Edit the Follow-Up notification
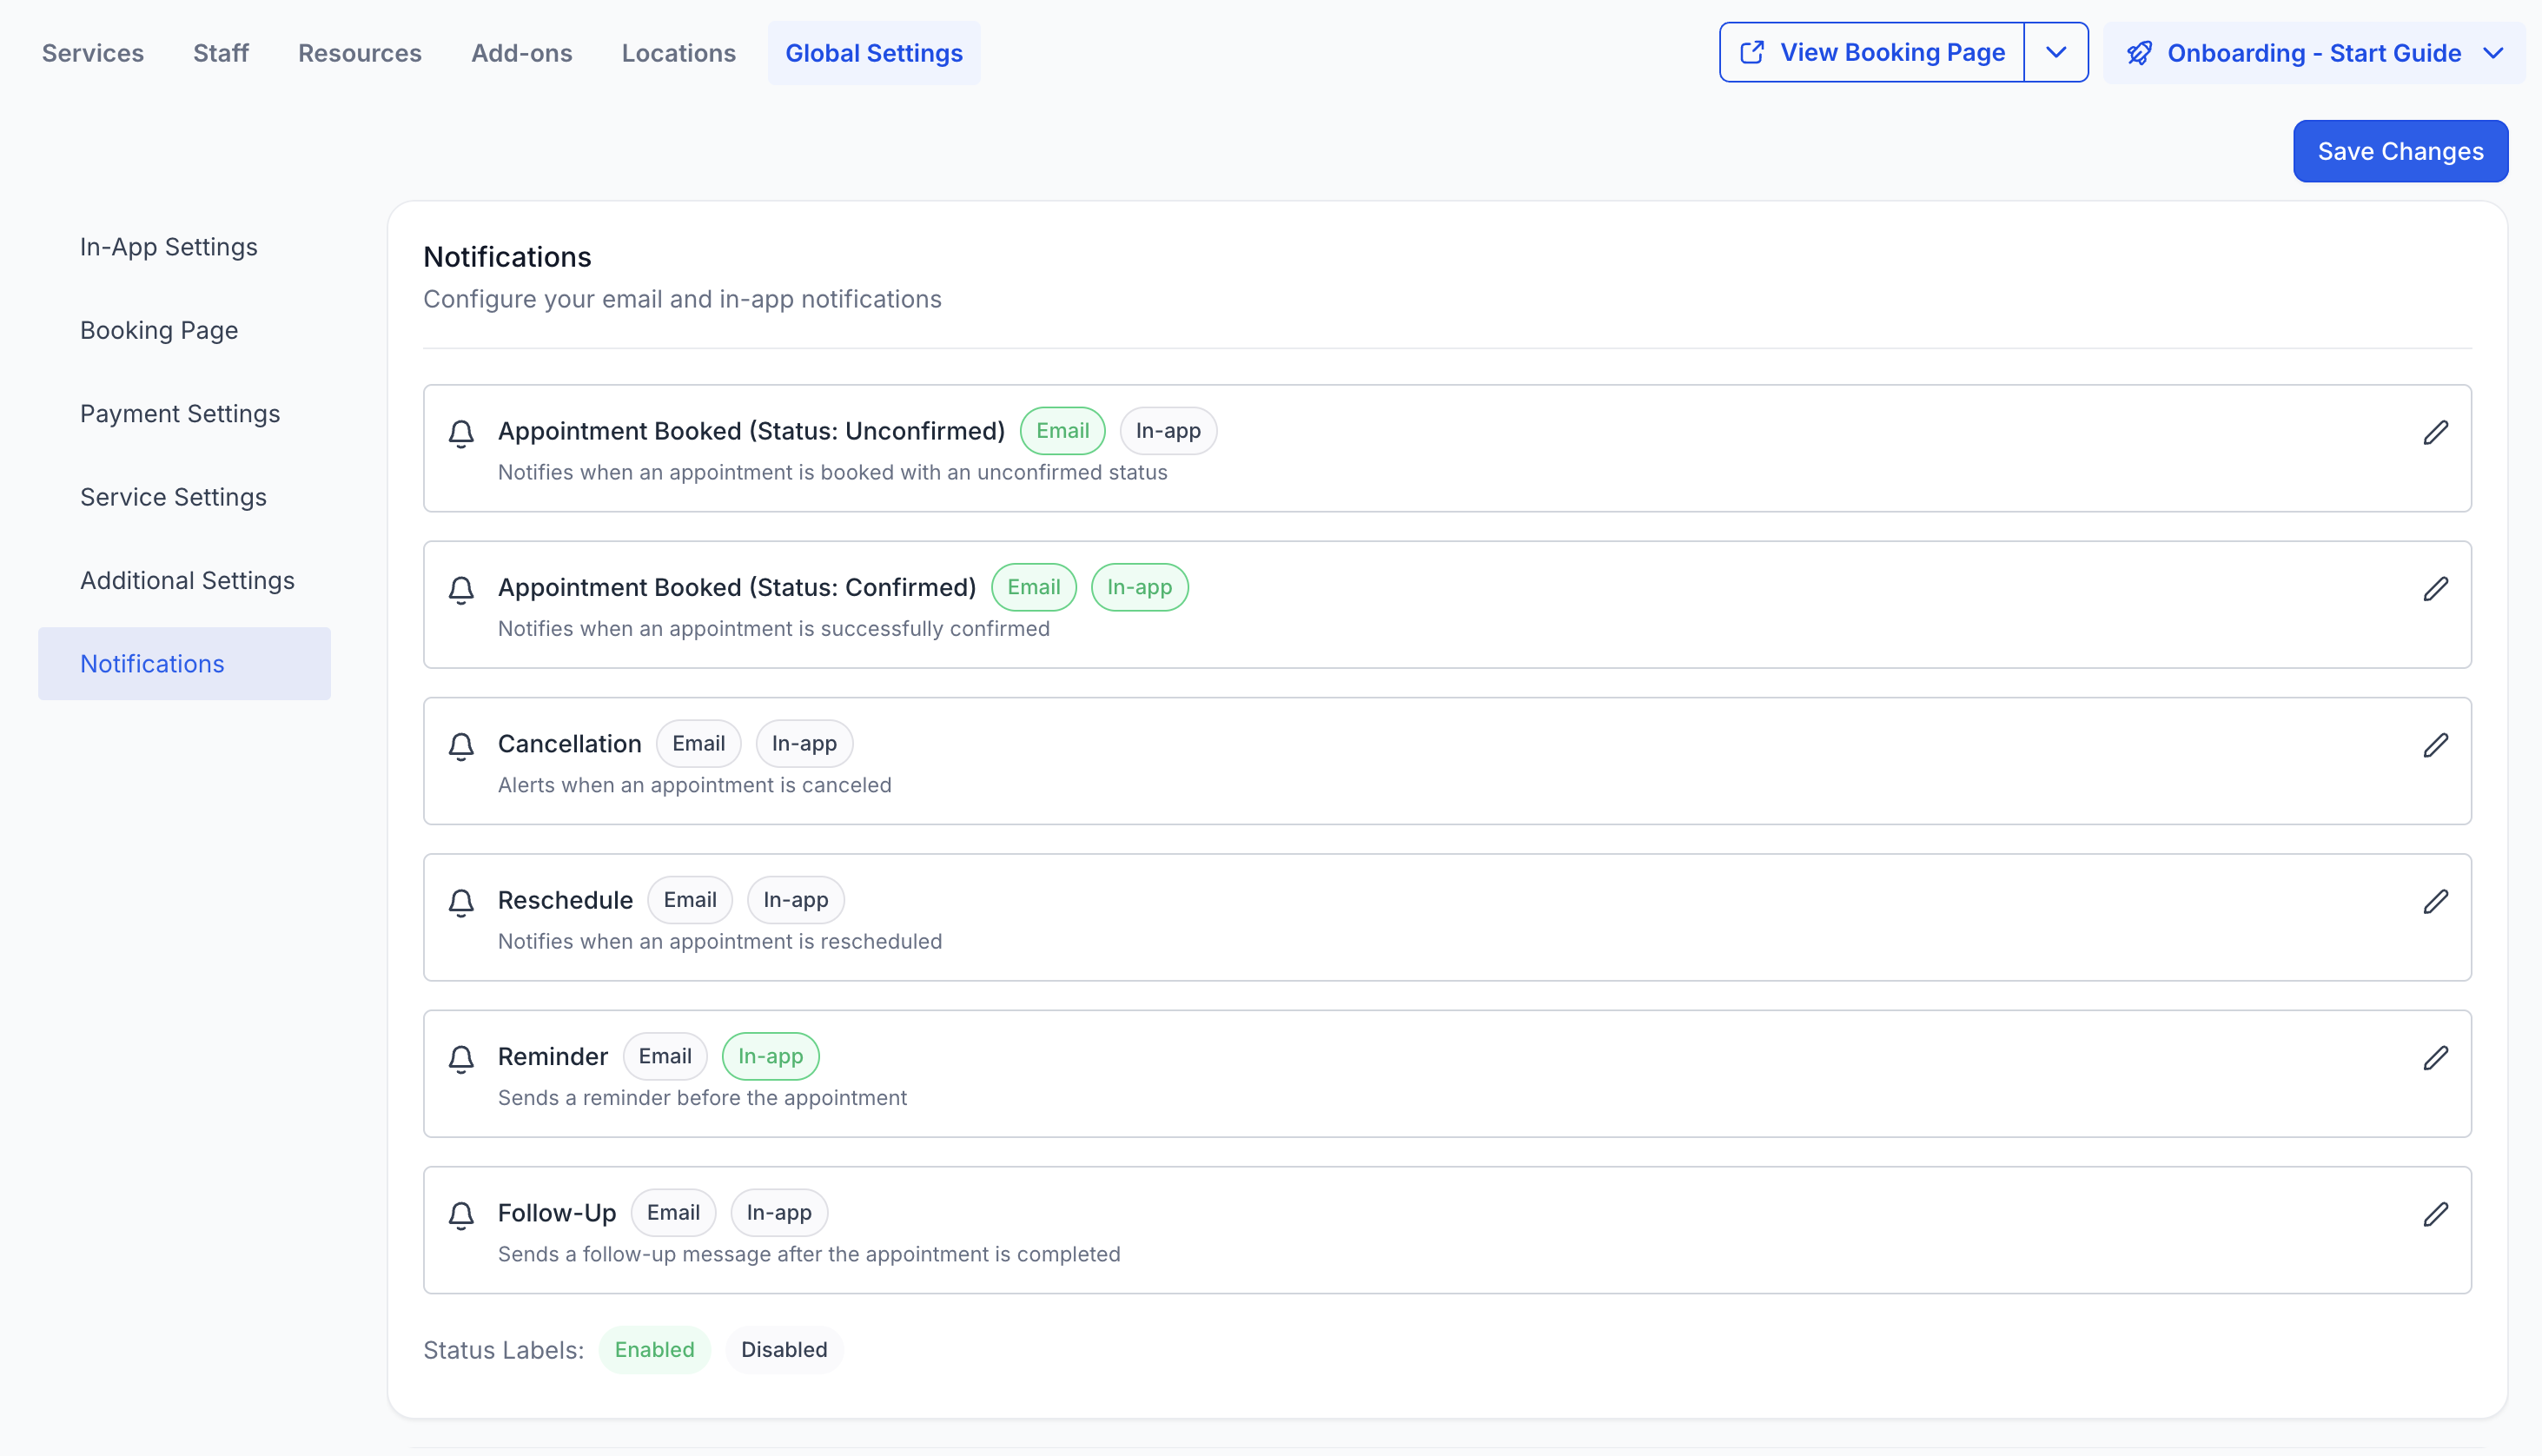This screenshot has height=1456, width=2542. click(2435, 1214)
